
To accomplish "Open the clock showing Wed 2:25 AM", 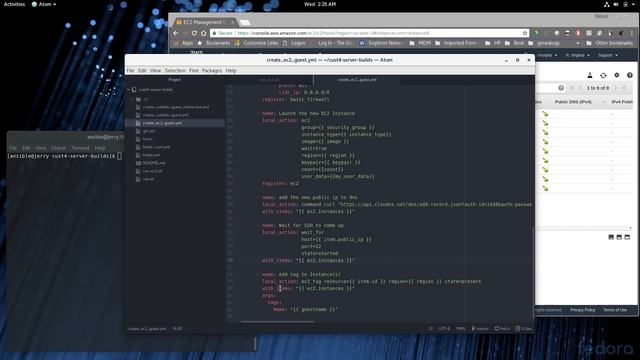I will coord(320,4).
